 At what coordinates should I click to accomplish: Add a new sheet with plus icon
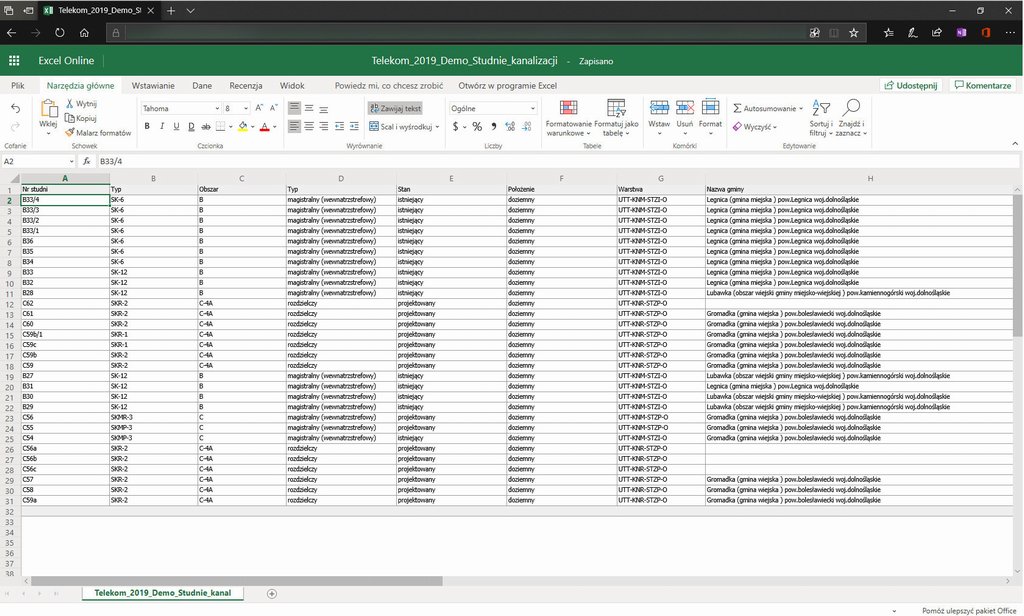(271, 593)
